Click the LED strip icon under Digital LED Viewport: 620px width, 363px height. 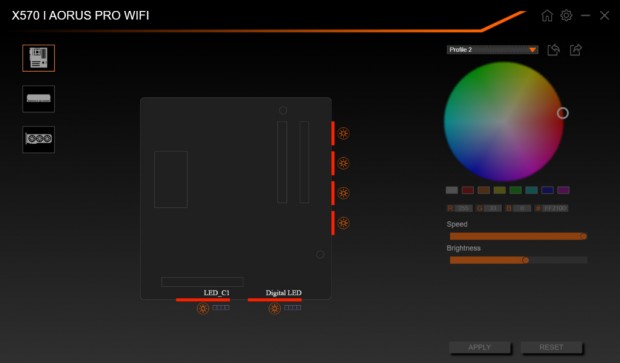point(293,308)
